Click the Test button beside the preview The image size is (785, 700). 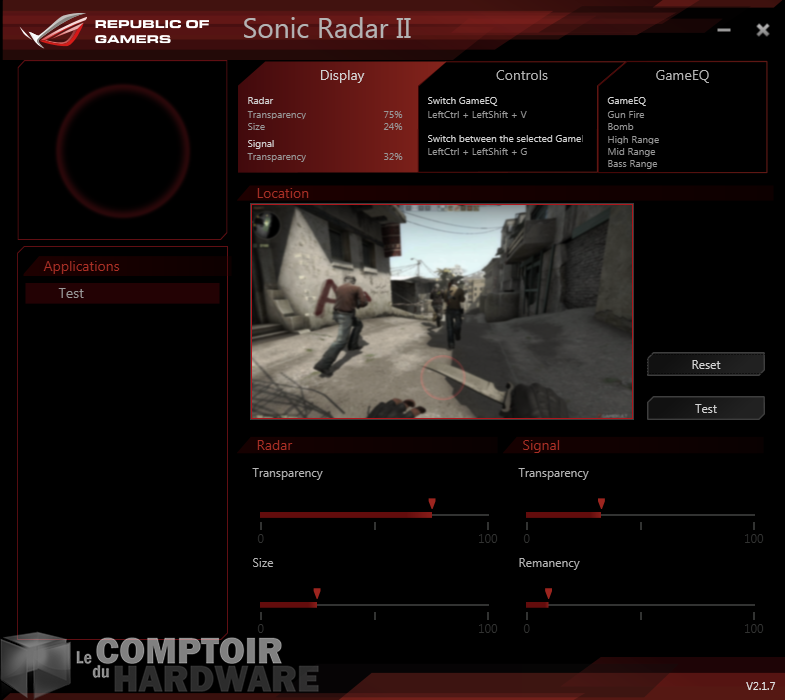(706, 409)
